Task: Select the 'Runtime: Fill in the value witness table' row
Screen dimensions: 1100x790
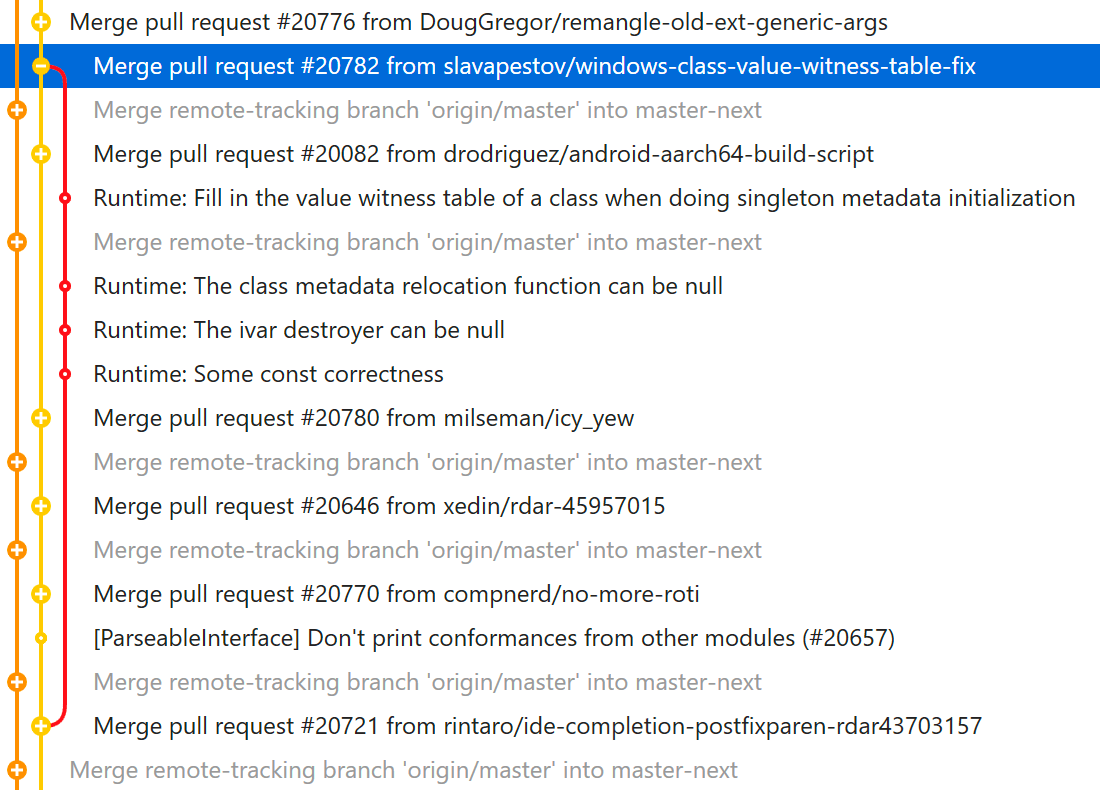Action: (x=500, y=198)
